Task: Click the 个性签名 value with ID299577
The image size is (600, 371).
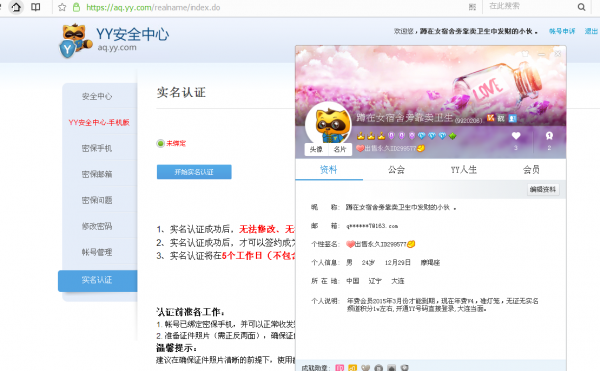Action: click(x=380, y=244)
